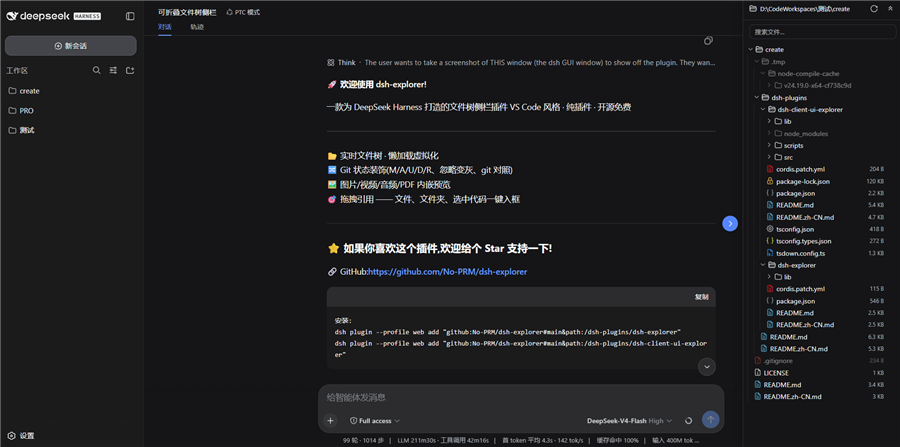Image resolution: width=900 pixels, height=447 pixels.
Task: Collapse the root create folder chevron
Action: pyautogui.click(x=750, y=49)
